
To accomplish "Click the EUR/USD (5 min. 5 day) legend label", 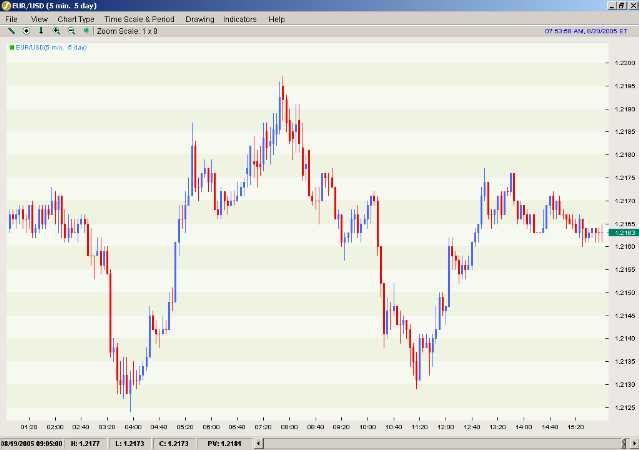I will coord(52,46).
